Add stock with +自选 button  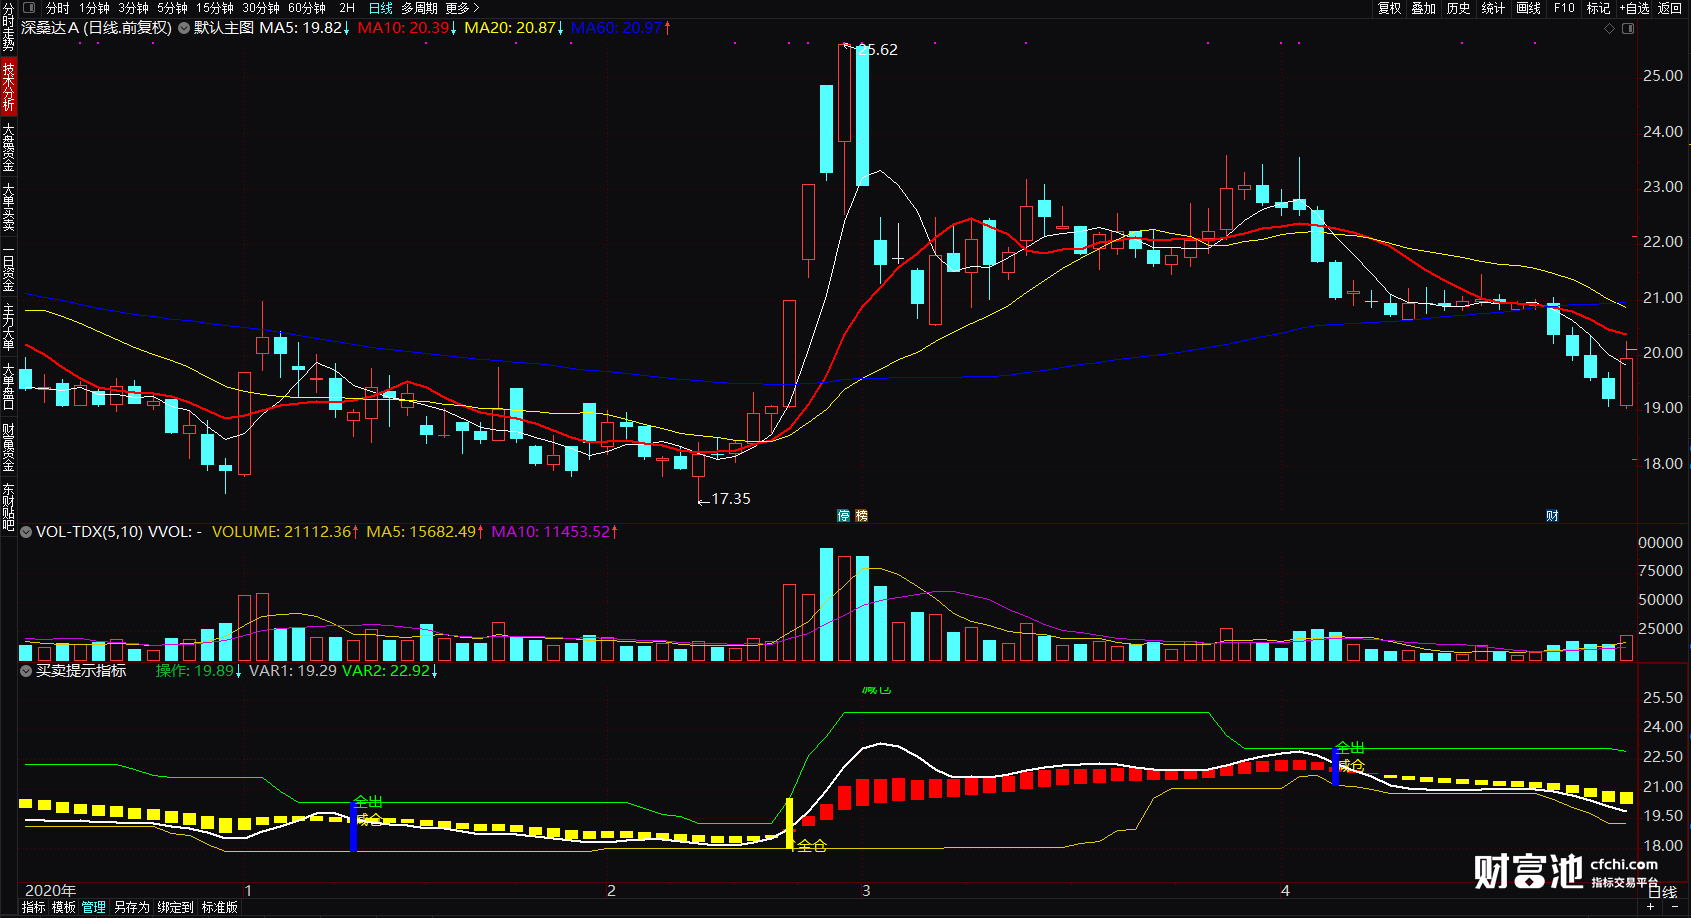click(1634, 8)
